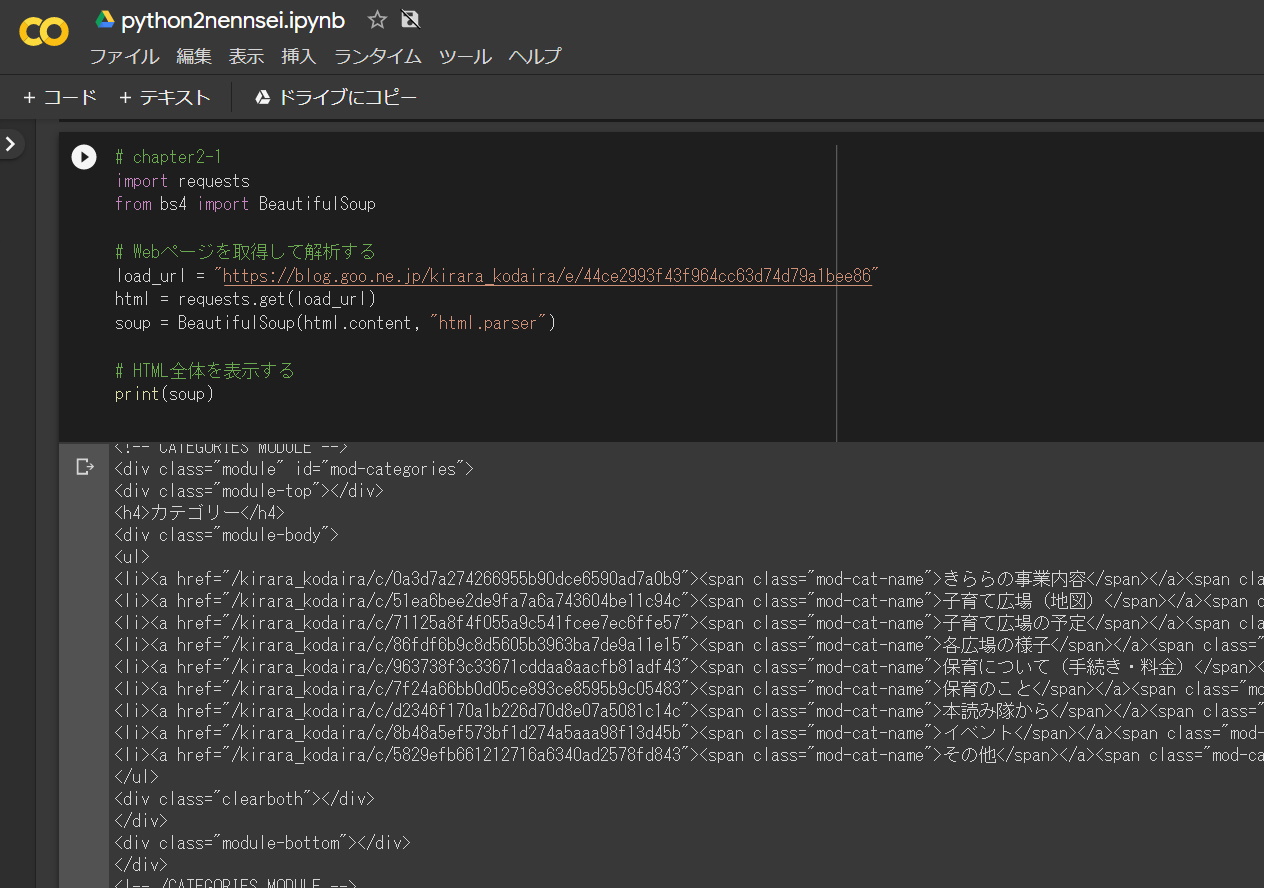Click the plus icon on +コード
1264x888 pixels.
coord(28,97)
